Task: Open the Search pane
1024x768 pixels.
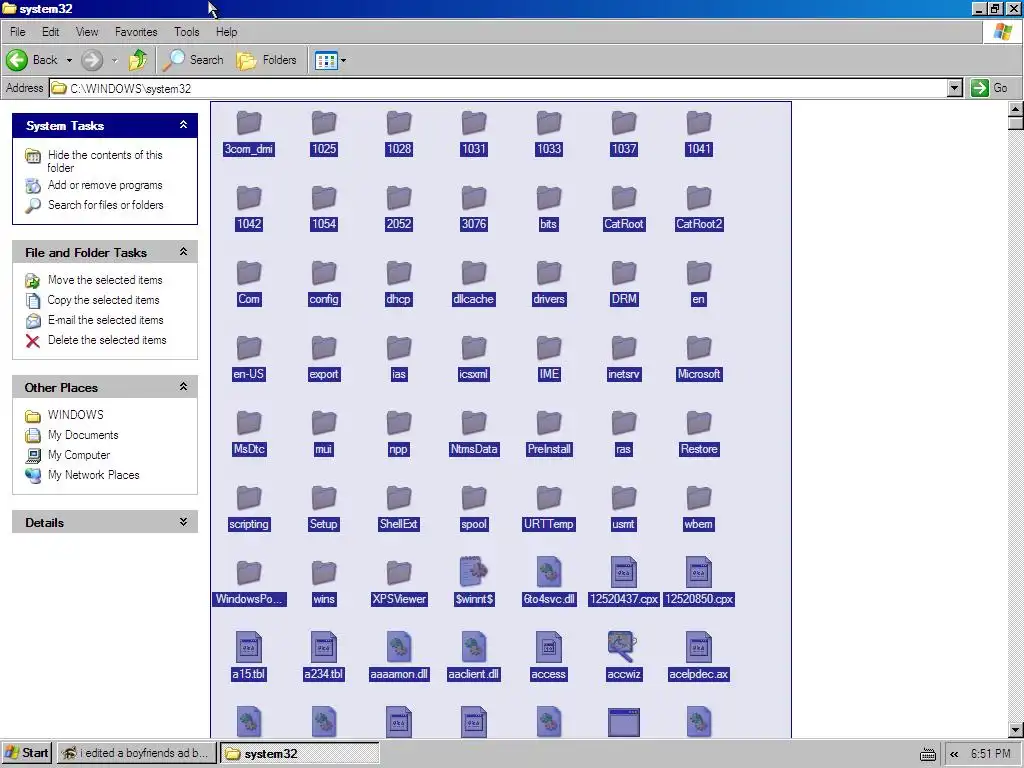Action: 193,60
